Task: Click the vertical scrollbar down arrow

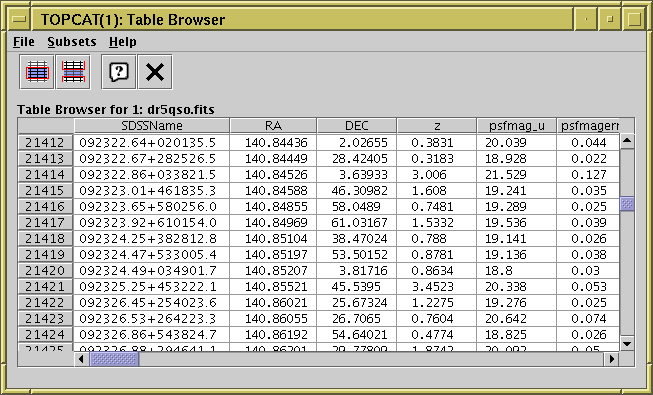Action: click(627, 344)
